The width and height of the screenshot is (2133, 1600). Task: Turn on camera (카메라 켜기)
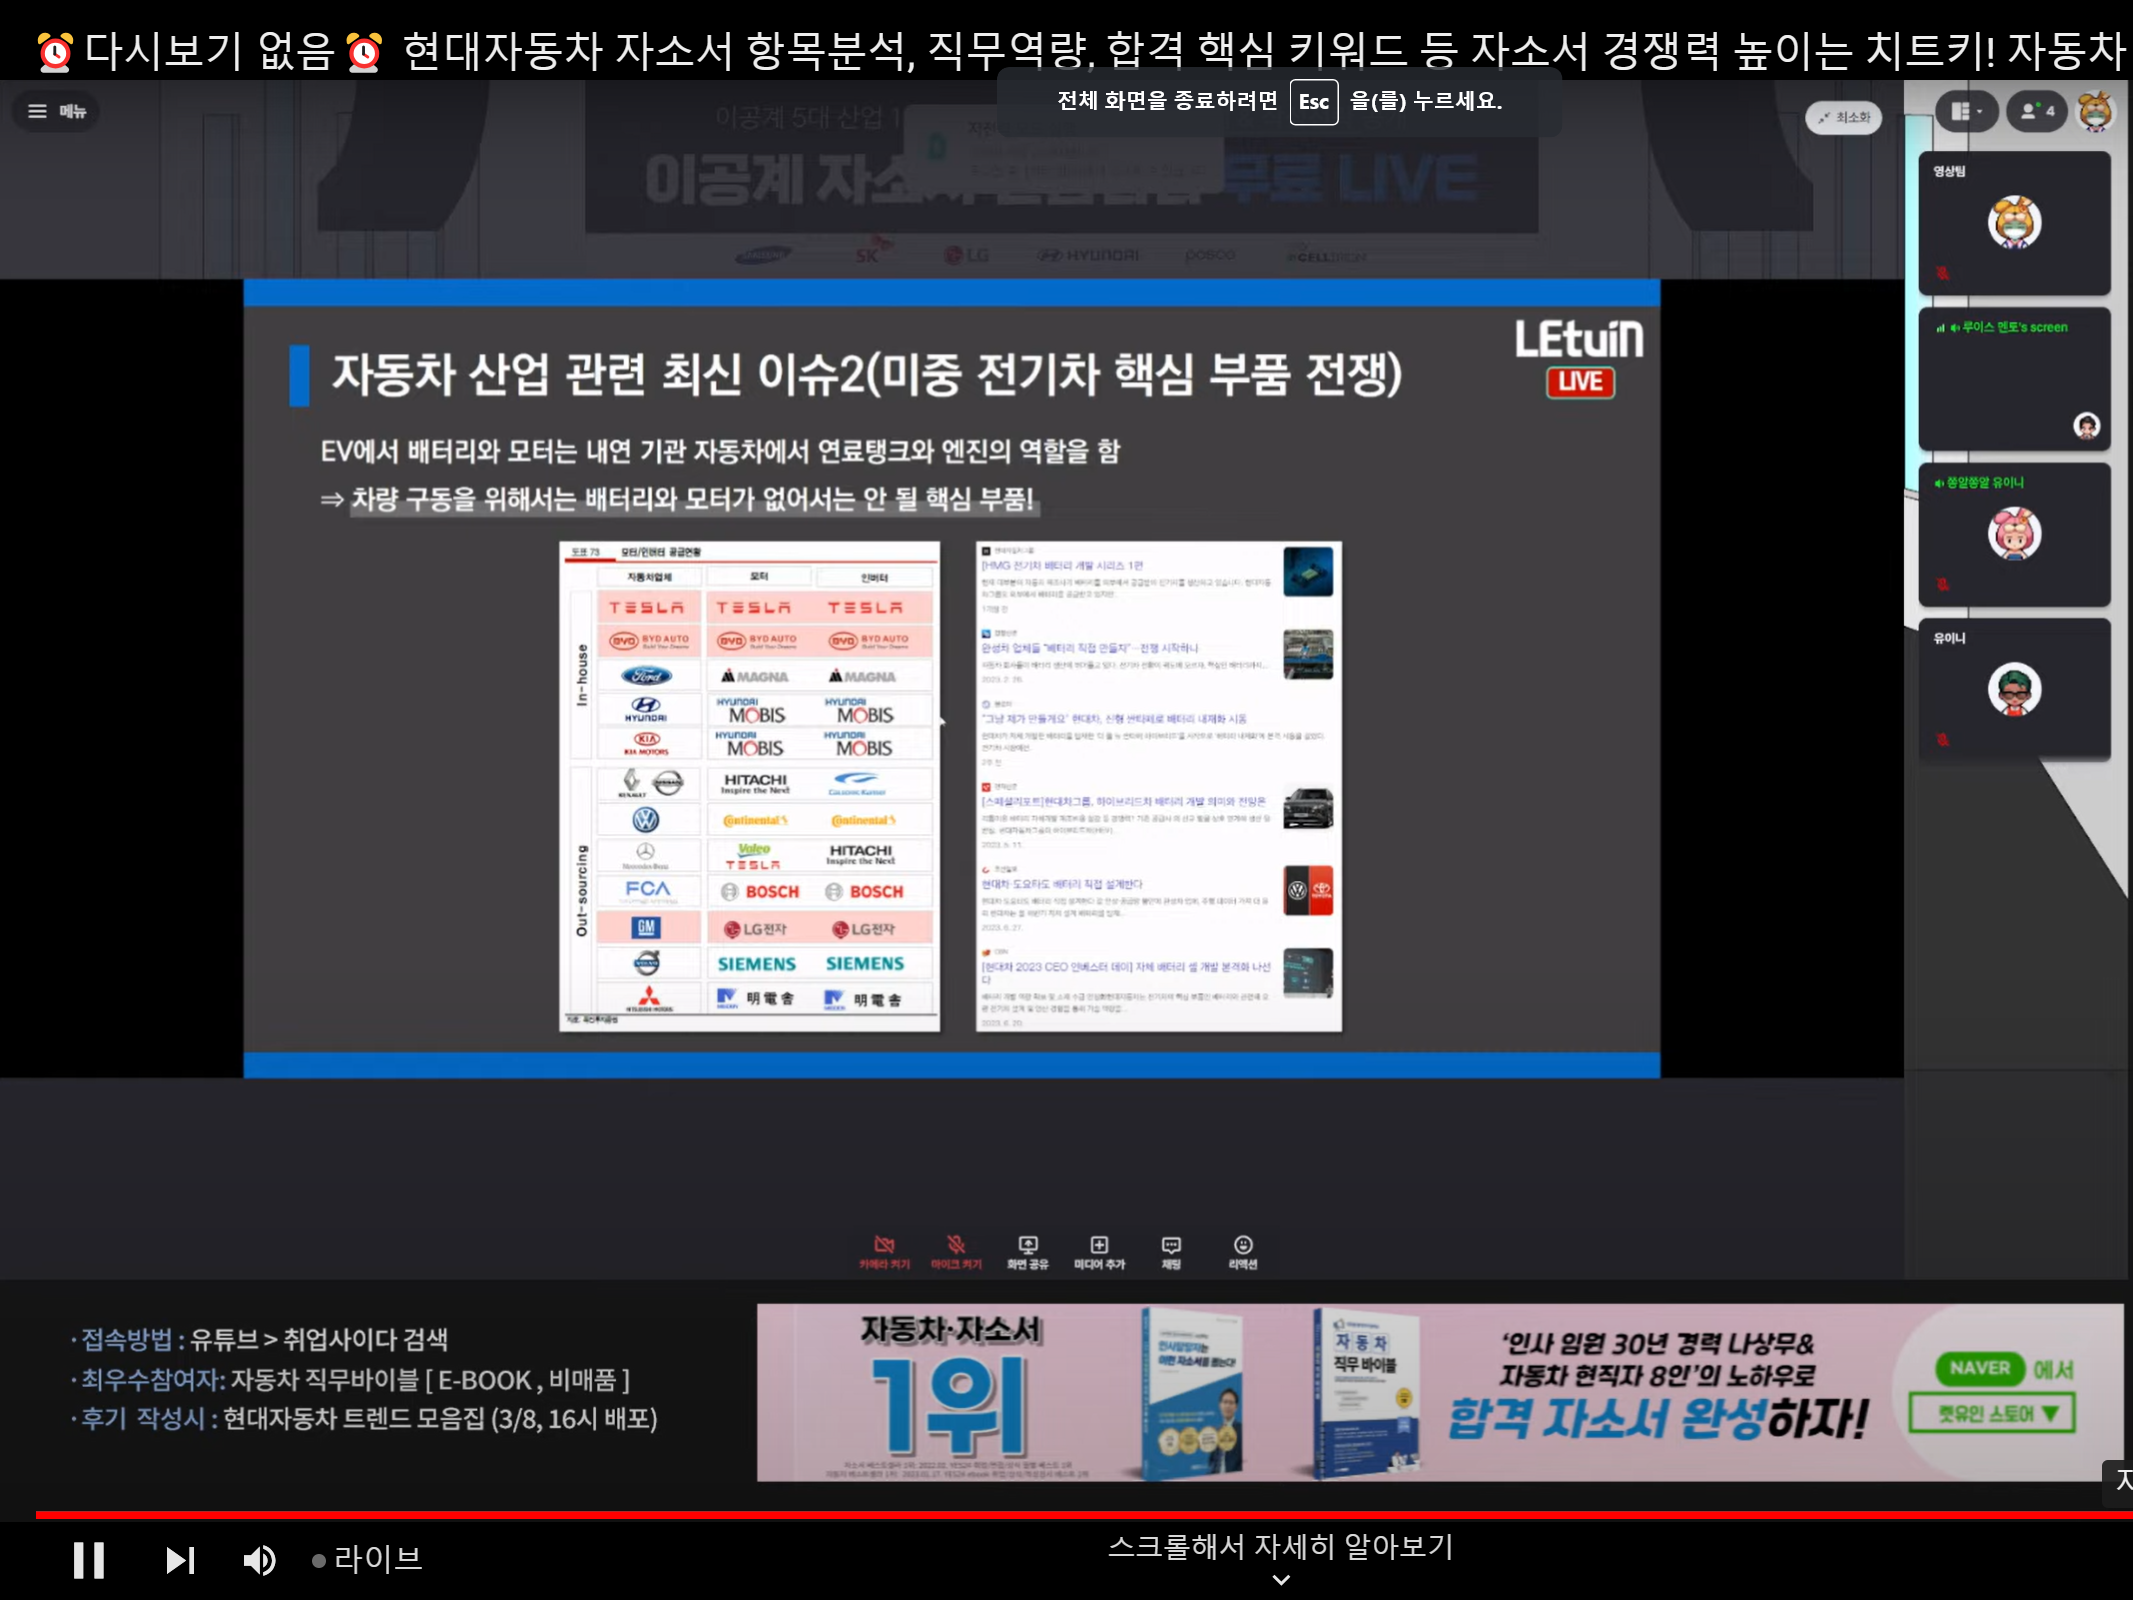point(884,1251)
